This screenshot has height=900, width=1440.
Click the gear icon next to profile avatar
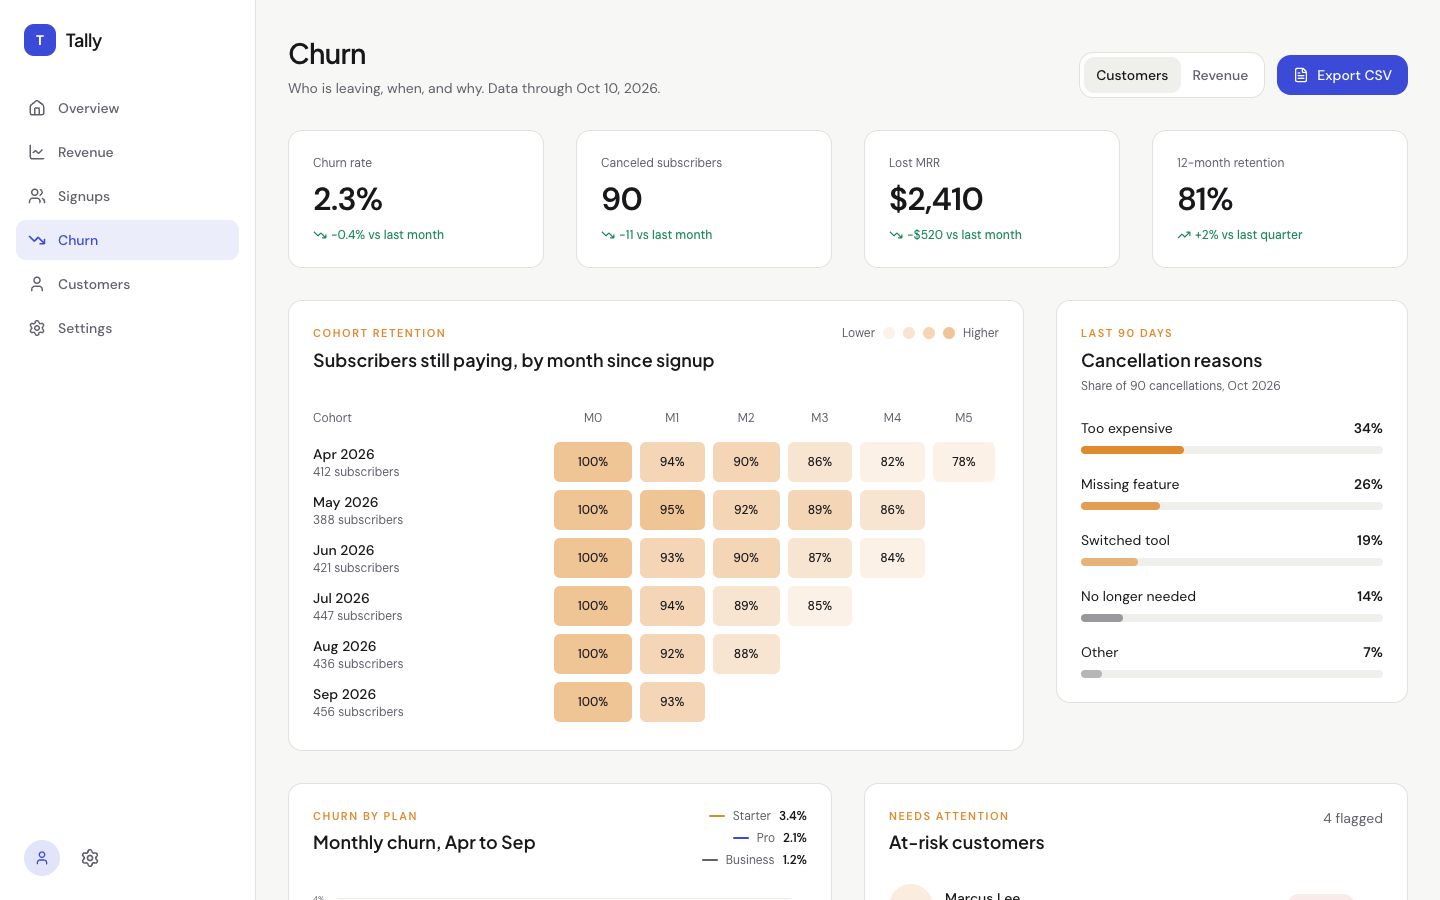pos(90,858)
